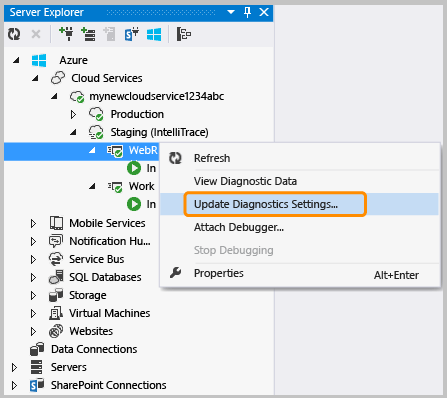
Task: Collapse the Cloud Services node
Action: 35,78
